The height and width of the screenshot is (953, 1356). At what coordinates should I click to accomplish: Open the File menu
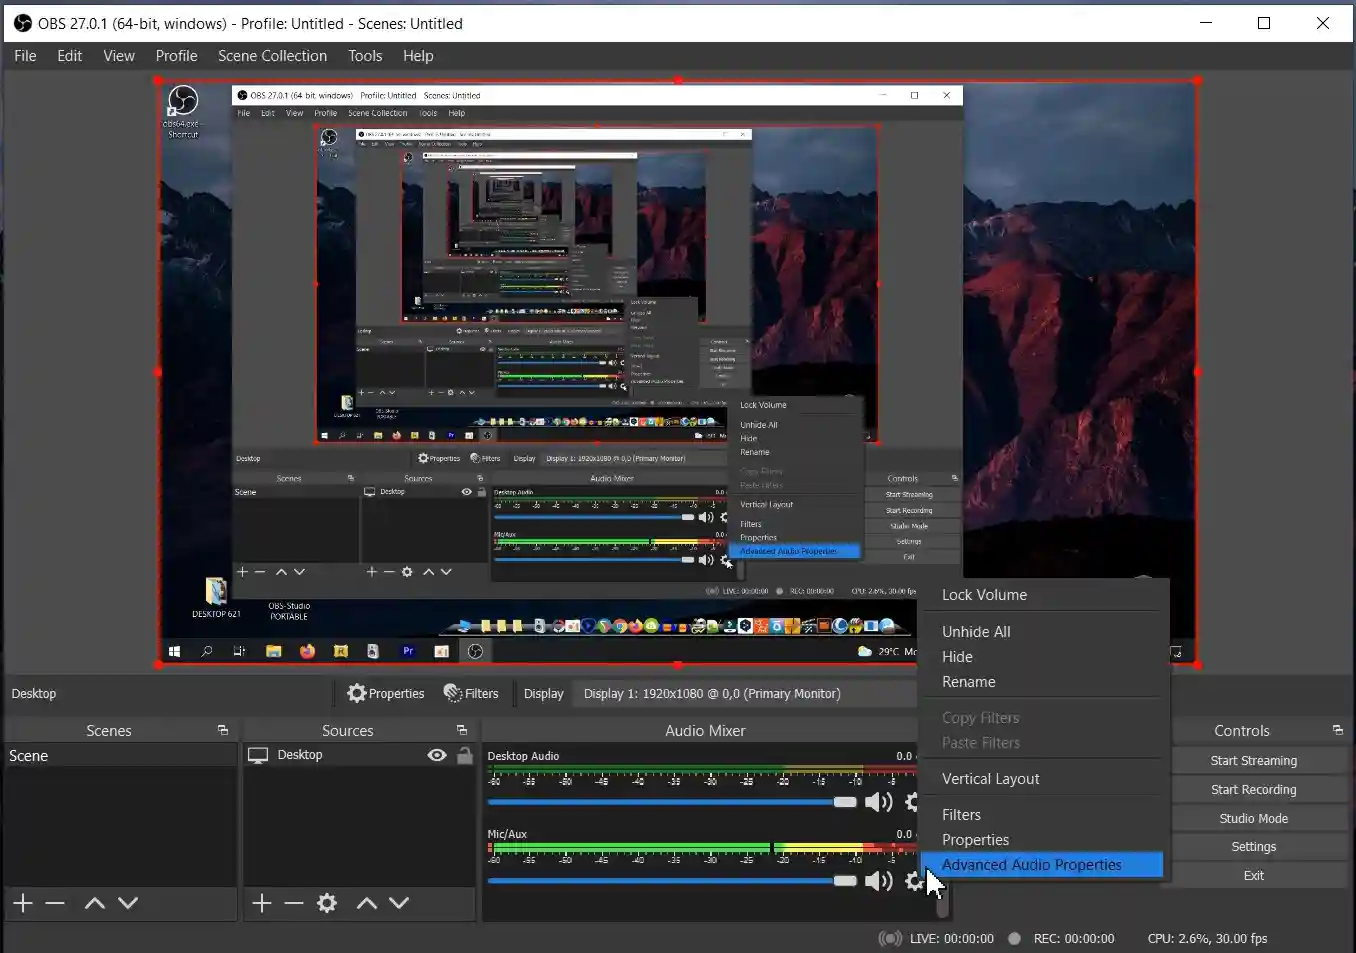[25, 56]
